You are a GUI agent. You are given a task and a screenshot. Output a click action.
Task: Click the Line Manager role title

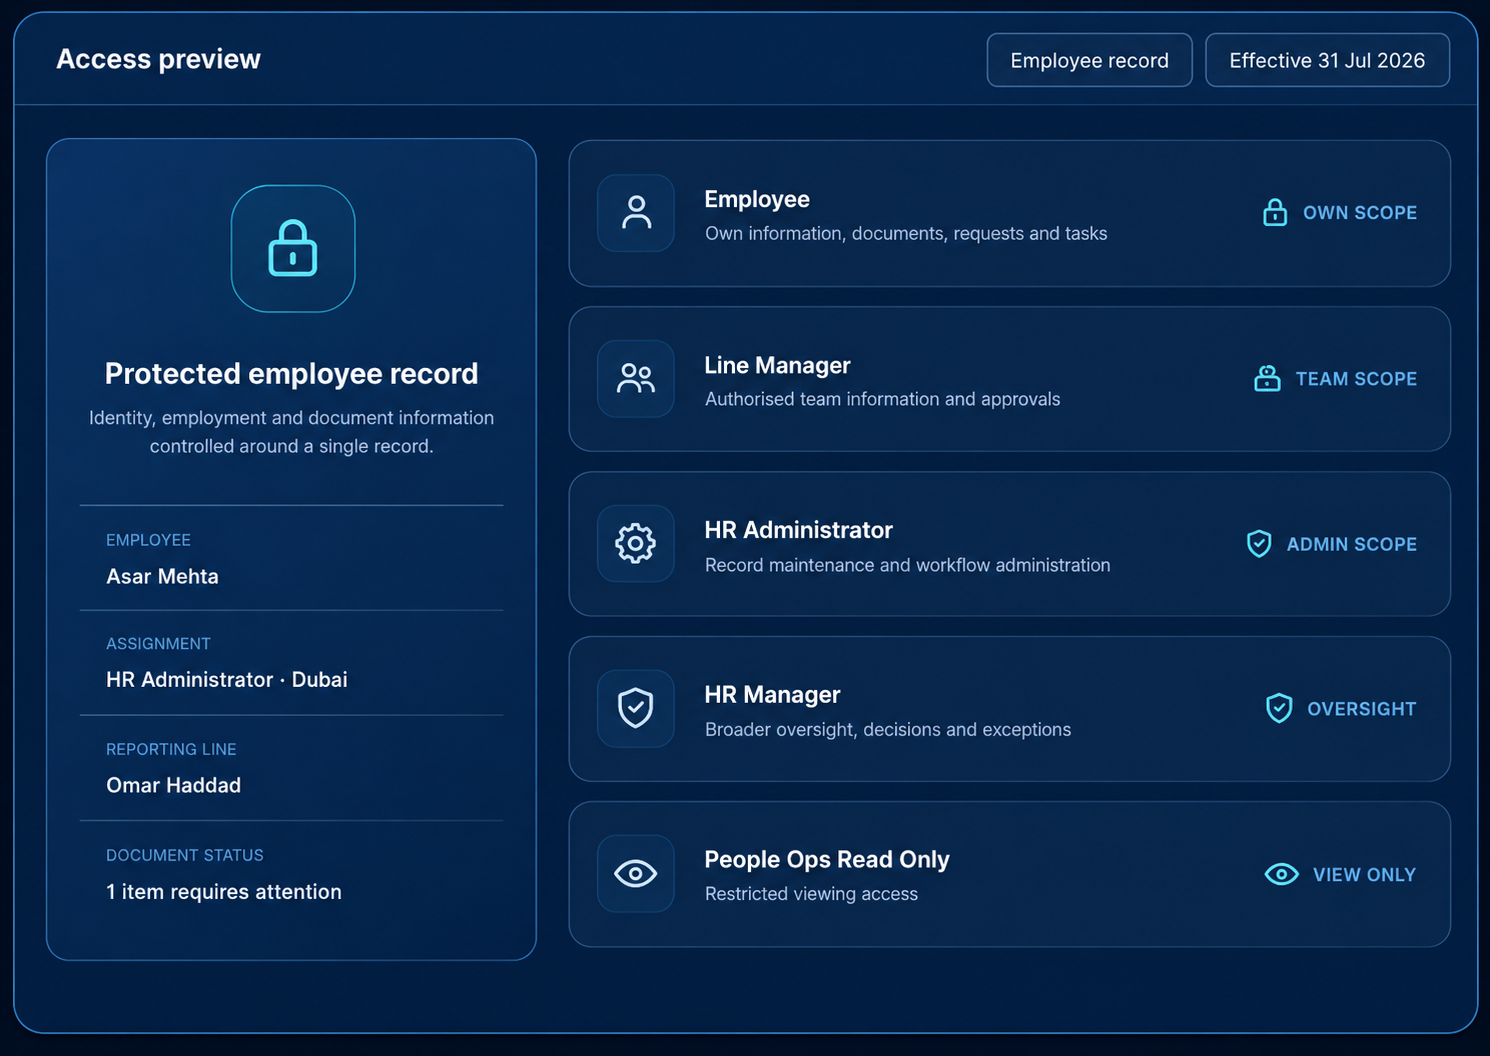pyautogui.click(x=777, y=365)
